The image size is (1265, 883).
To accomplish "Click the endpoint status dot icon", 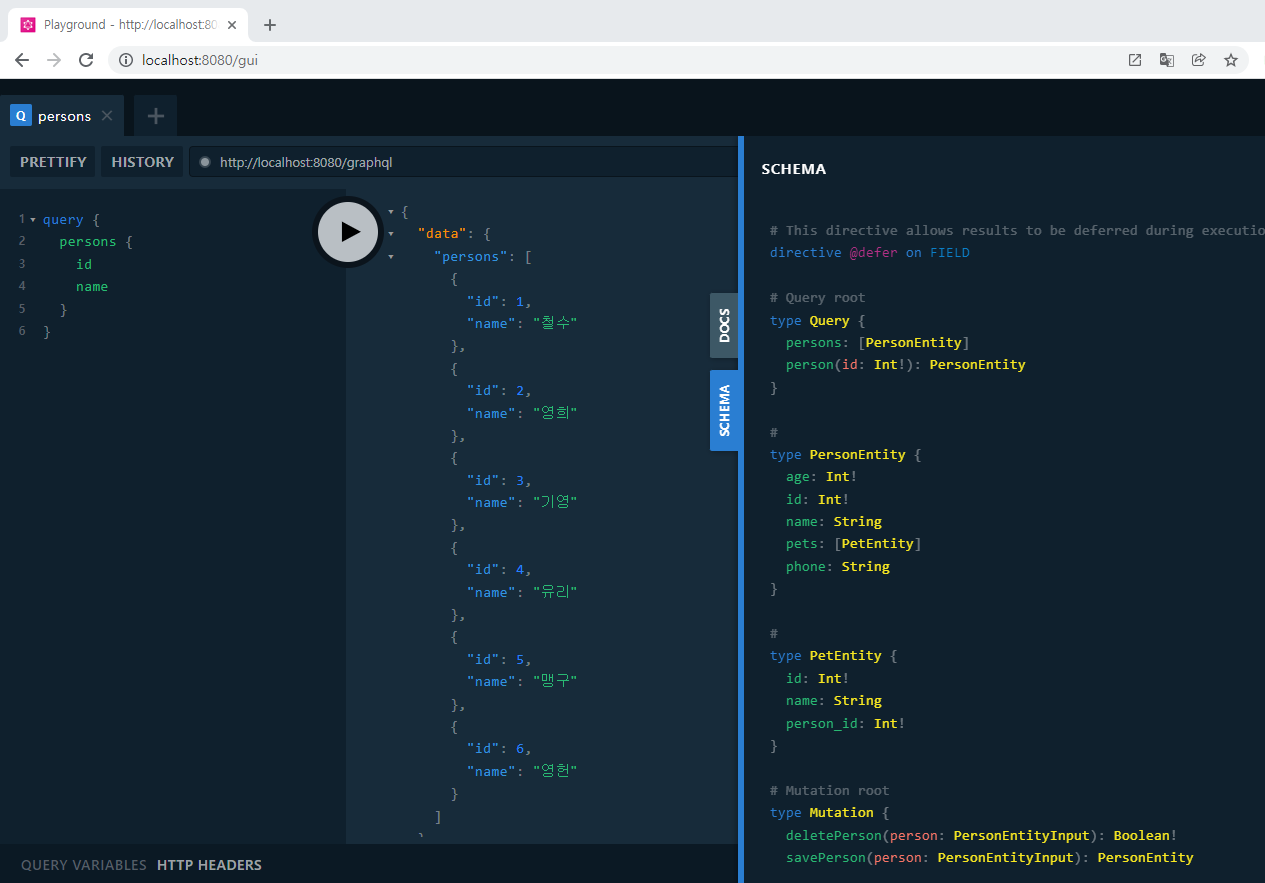I will pyautogui.click(x=205, y=162).
